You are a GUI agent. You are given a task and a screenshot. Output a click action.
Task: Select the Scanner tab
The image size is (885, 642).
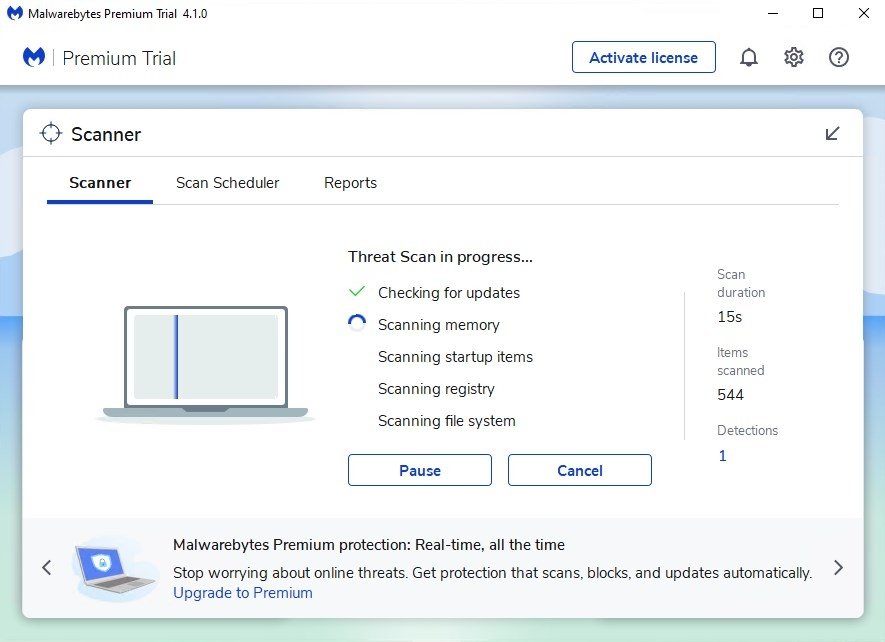pos(100,183)
